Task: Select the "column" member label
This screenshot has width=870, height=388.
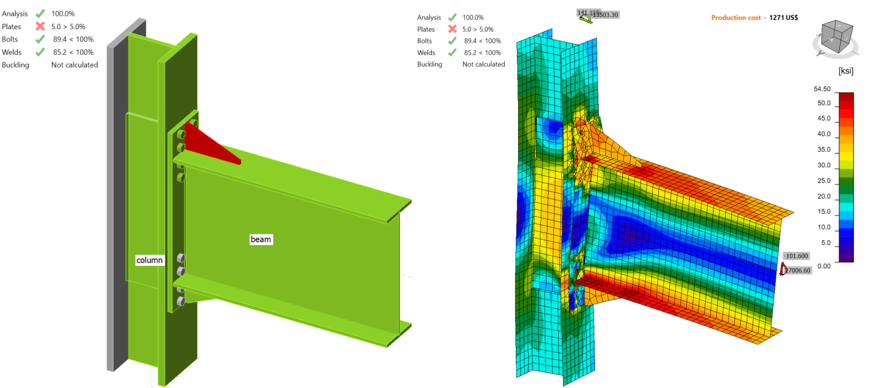Action: coord(150,260)
